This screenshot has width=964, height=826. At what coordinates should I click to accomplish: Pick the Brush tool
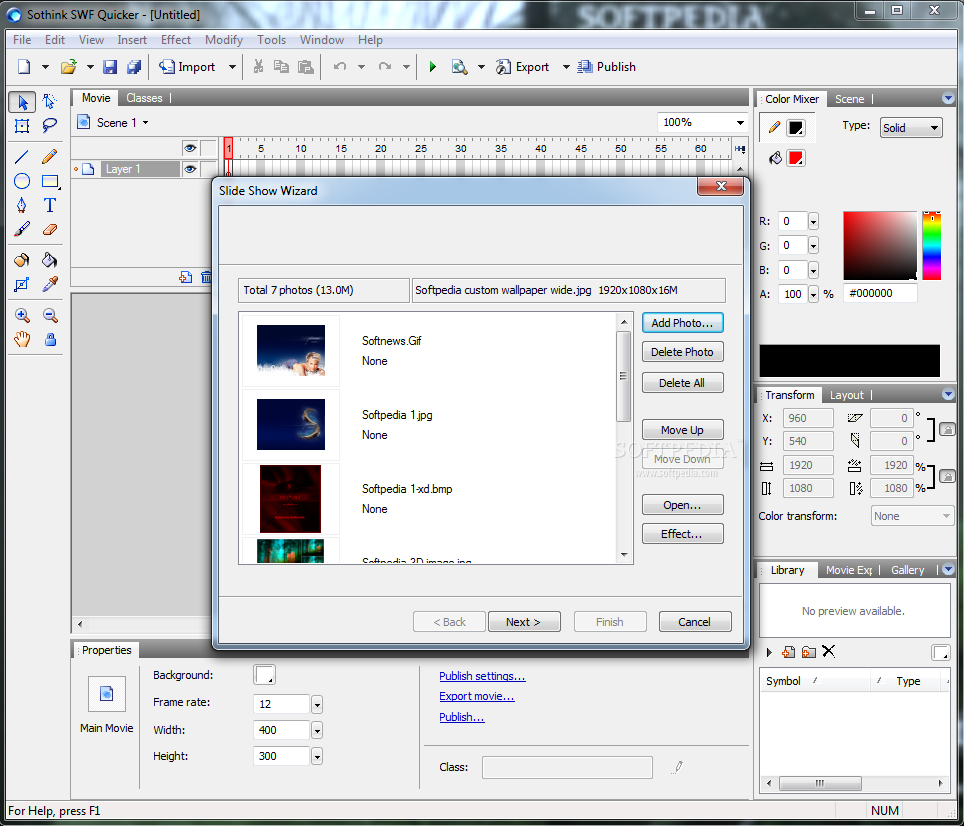pyautogui.click(x=22, y=229)
